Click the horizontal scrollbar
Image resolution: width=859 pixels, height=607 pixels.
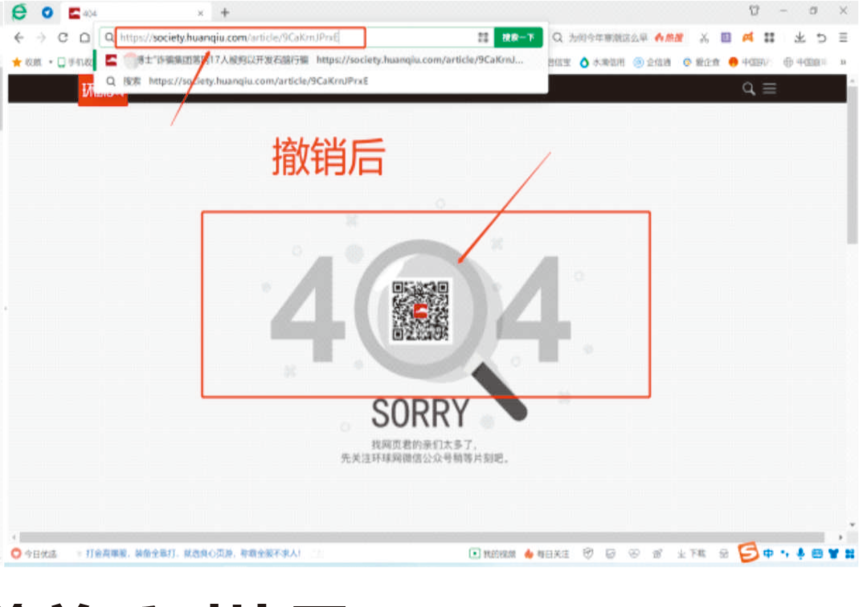point(422,537)
